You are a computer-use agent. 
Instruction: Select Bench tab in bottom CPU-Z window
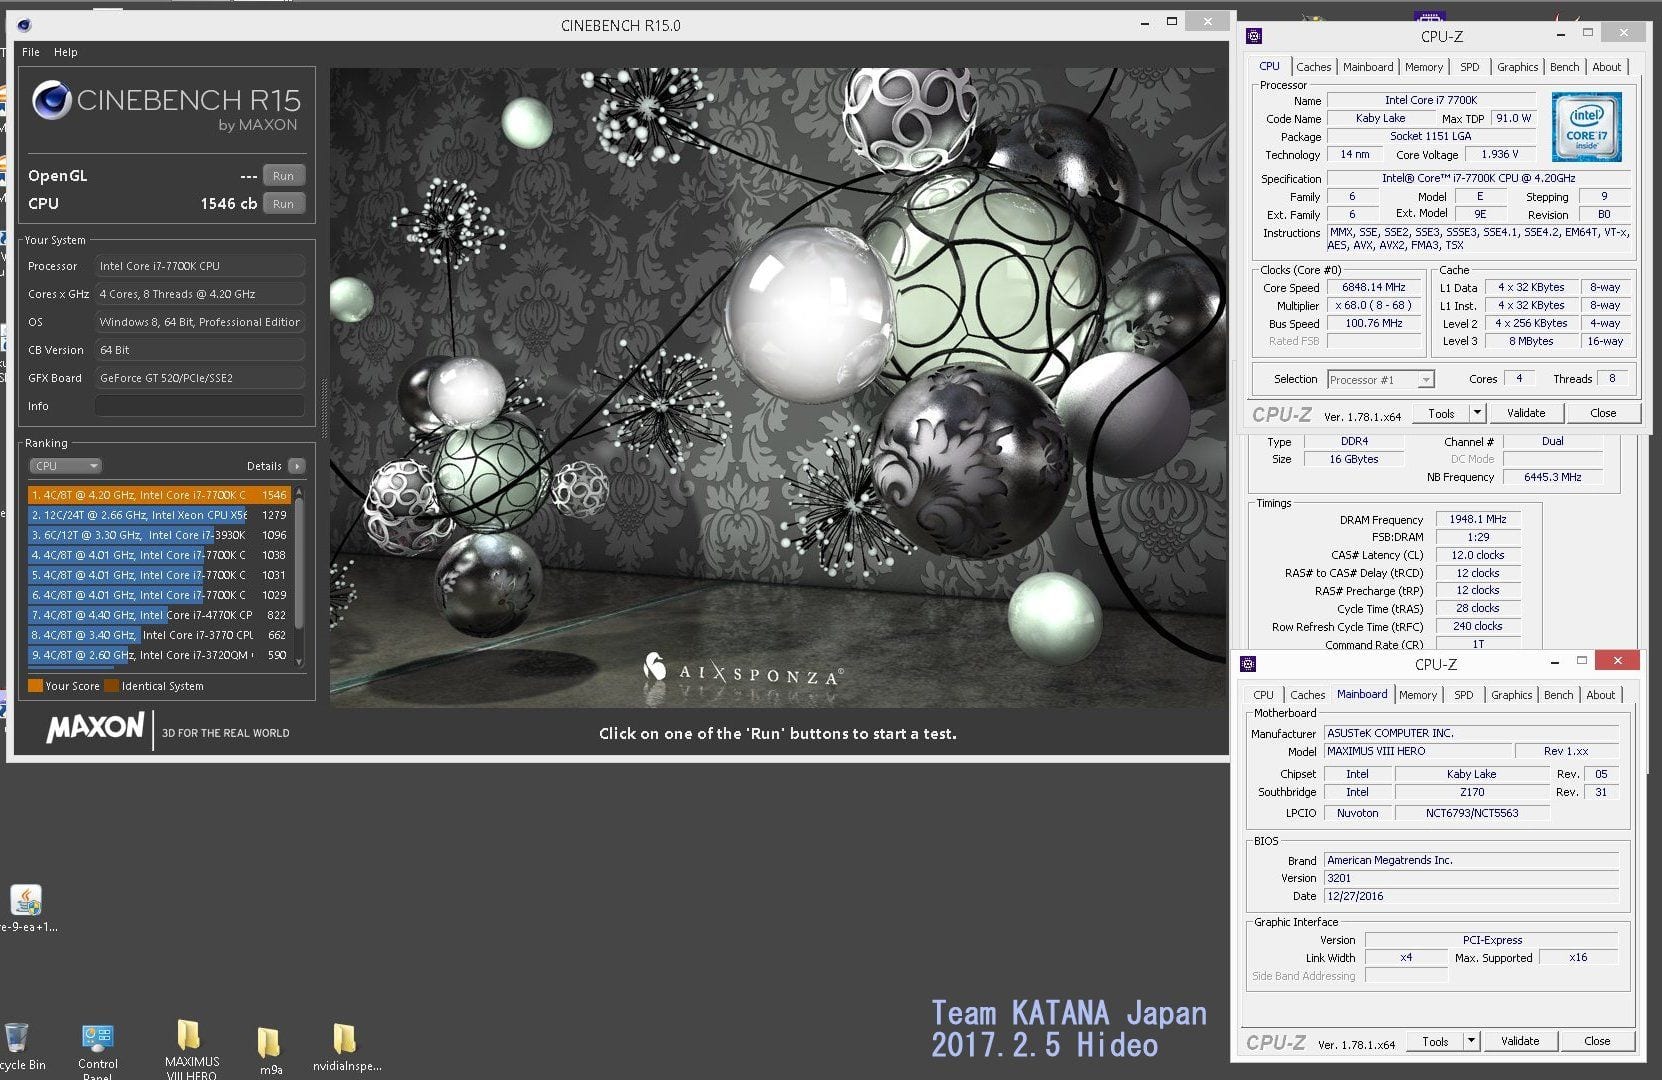pyautogui.click(x=1559, y=695)
